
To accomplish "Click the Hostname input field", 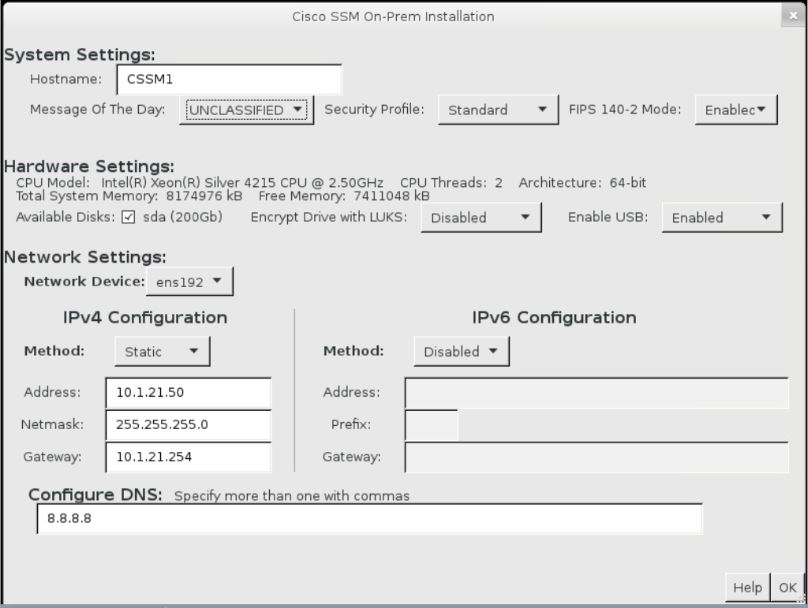I will tap(229, 79).
